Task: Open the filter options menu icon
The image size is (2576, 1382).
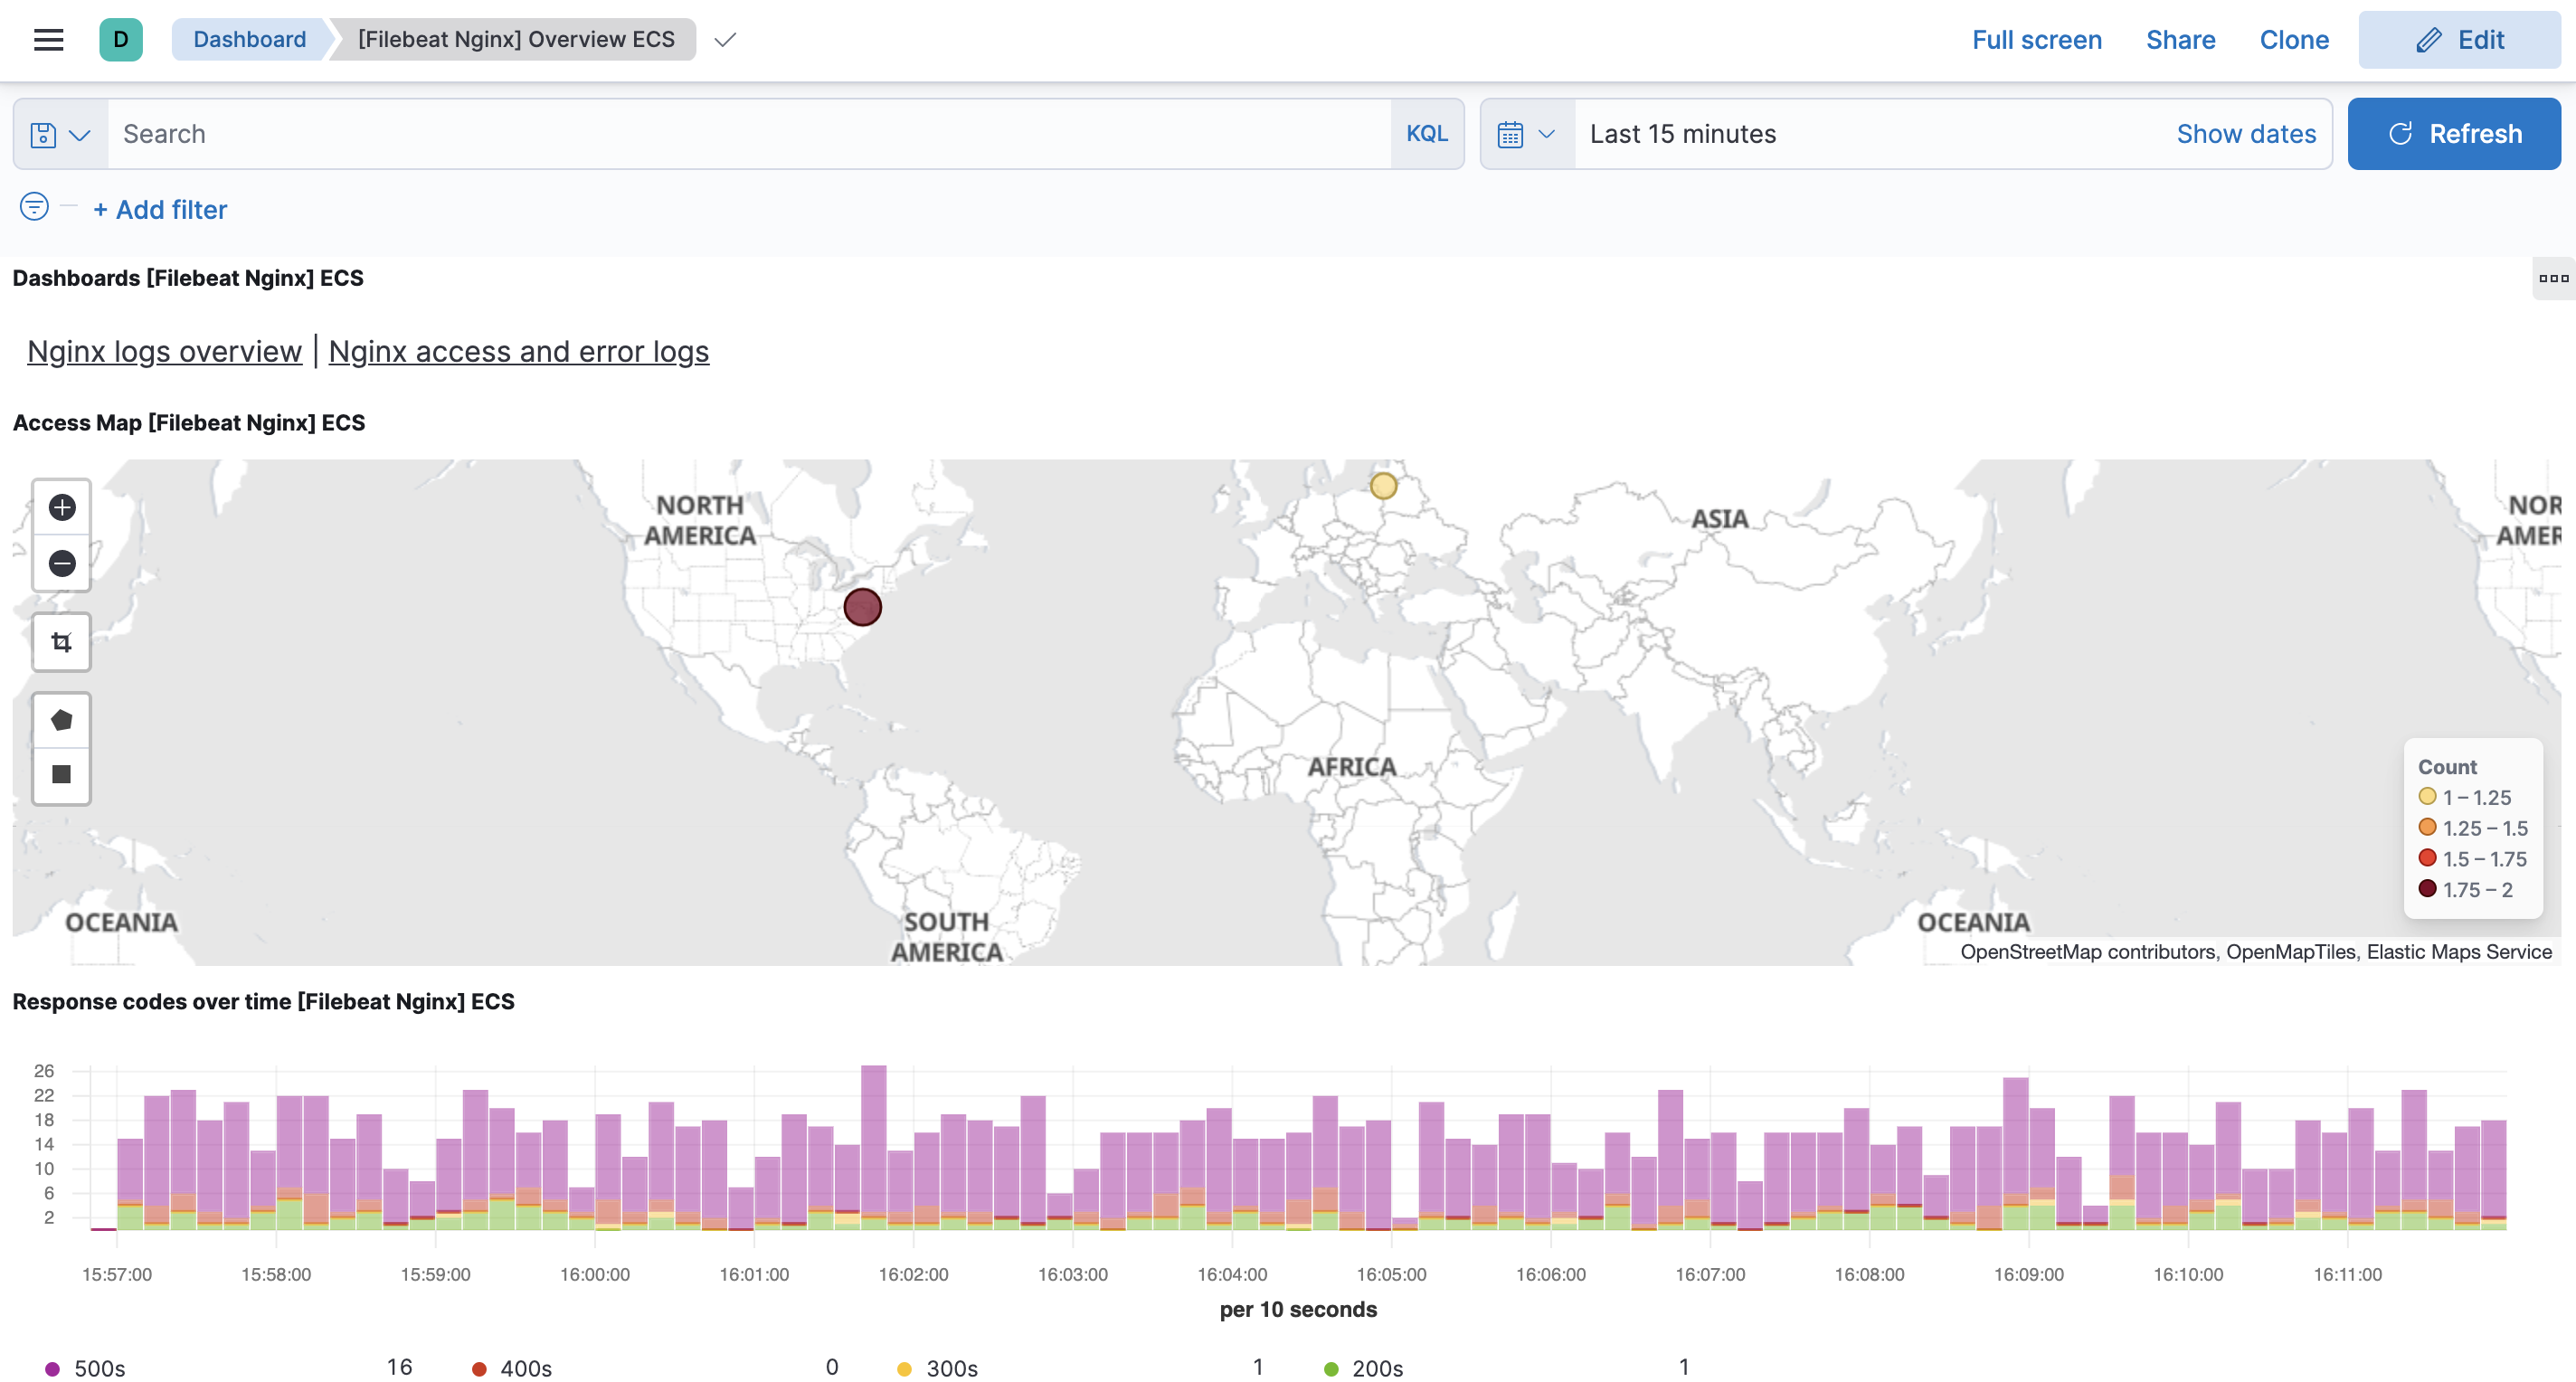Action: [34, 207]
